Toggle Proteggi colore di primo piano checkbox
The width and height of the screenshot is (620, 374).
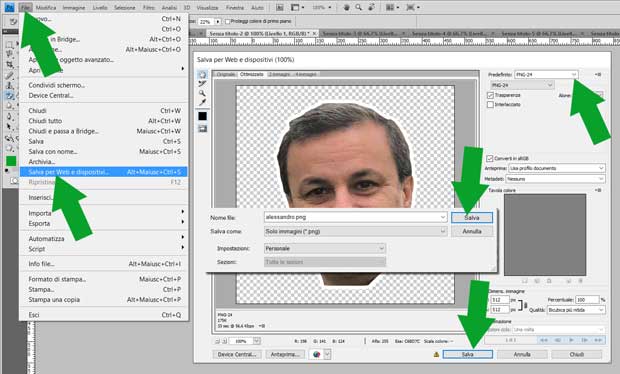point(227,21)
